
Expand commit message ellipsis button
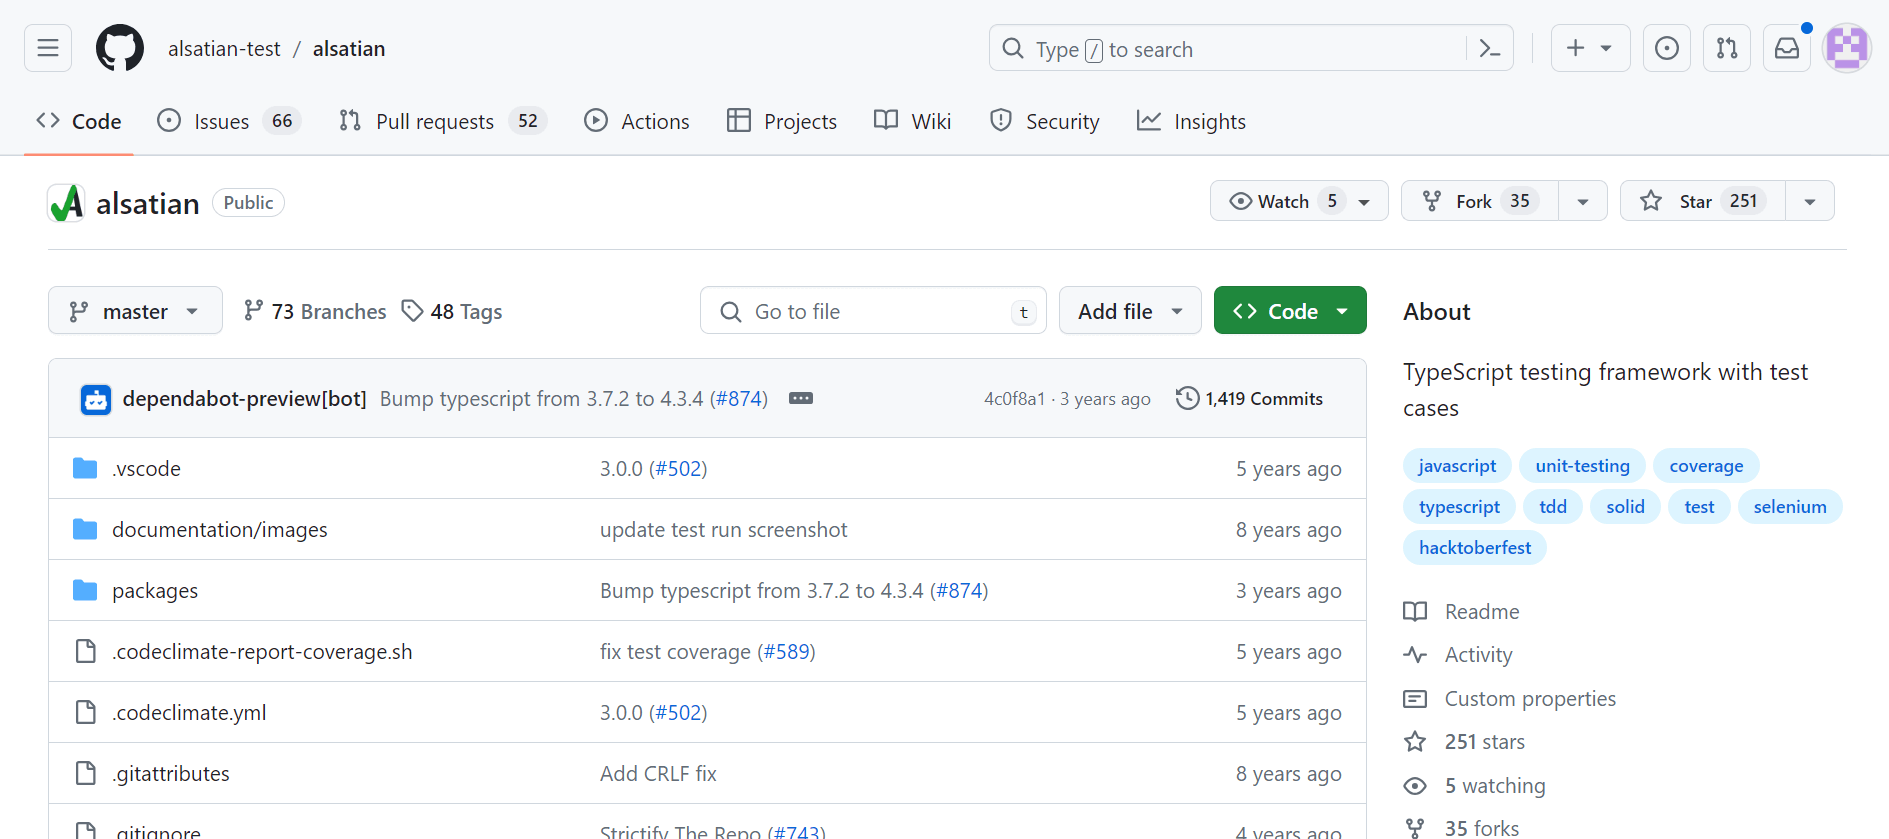pos(801,398)
